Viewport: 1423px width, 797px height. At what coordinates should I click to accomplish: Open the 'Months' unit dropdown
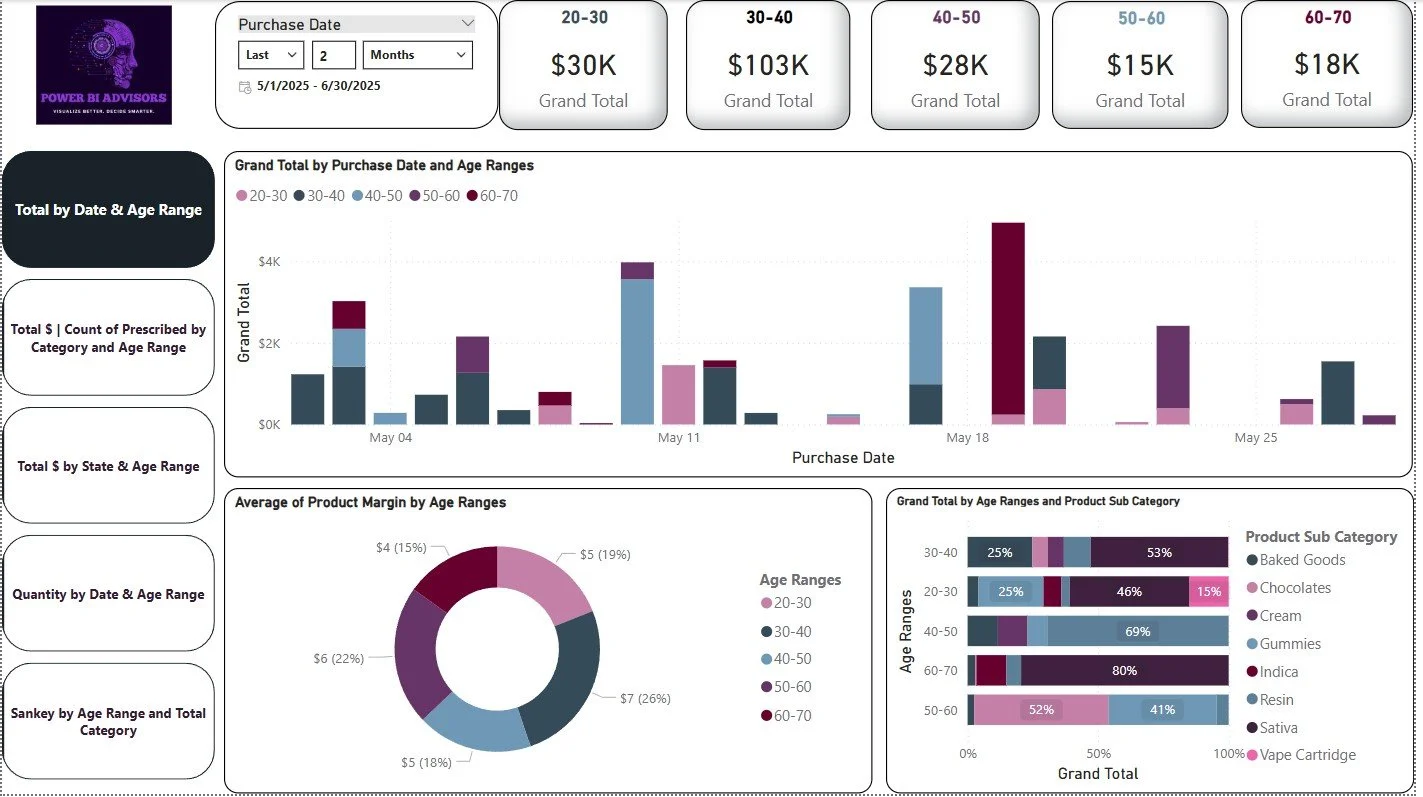click(417, 55)
